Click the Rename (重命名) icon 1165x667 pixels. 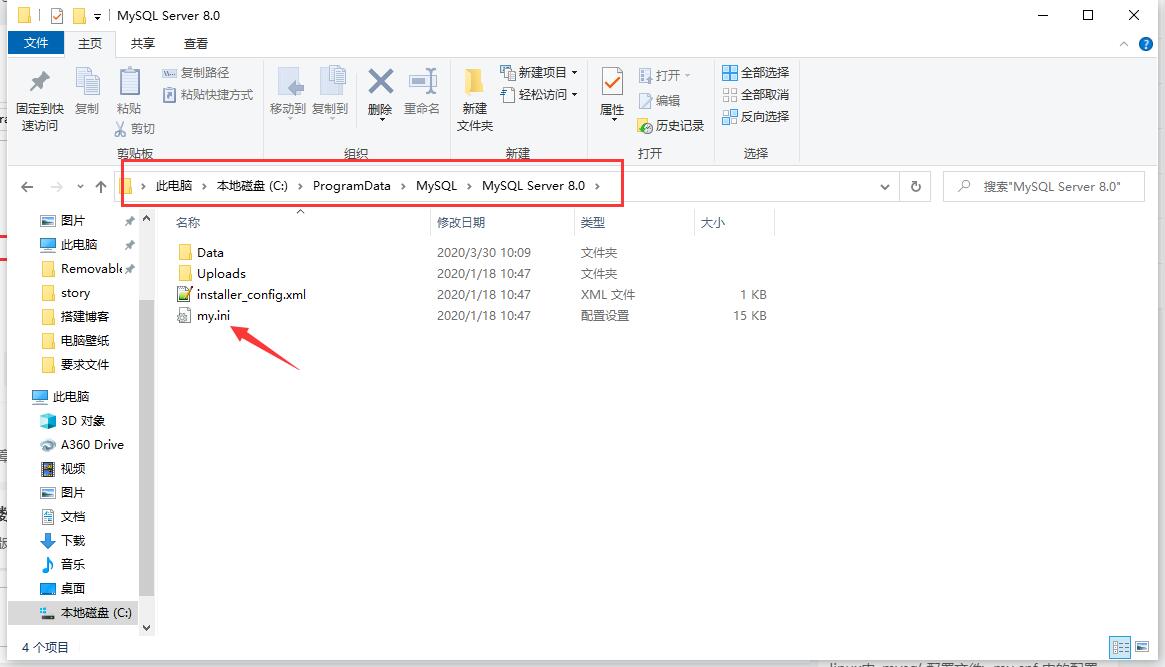point(422,90)
